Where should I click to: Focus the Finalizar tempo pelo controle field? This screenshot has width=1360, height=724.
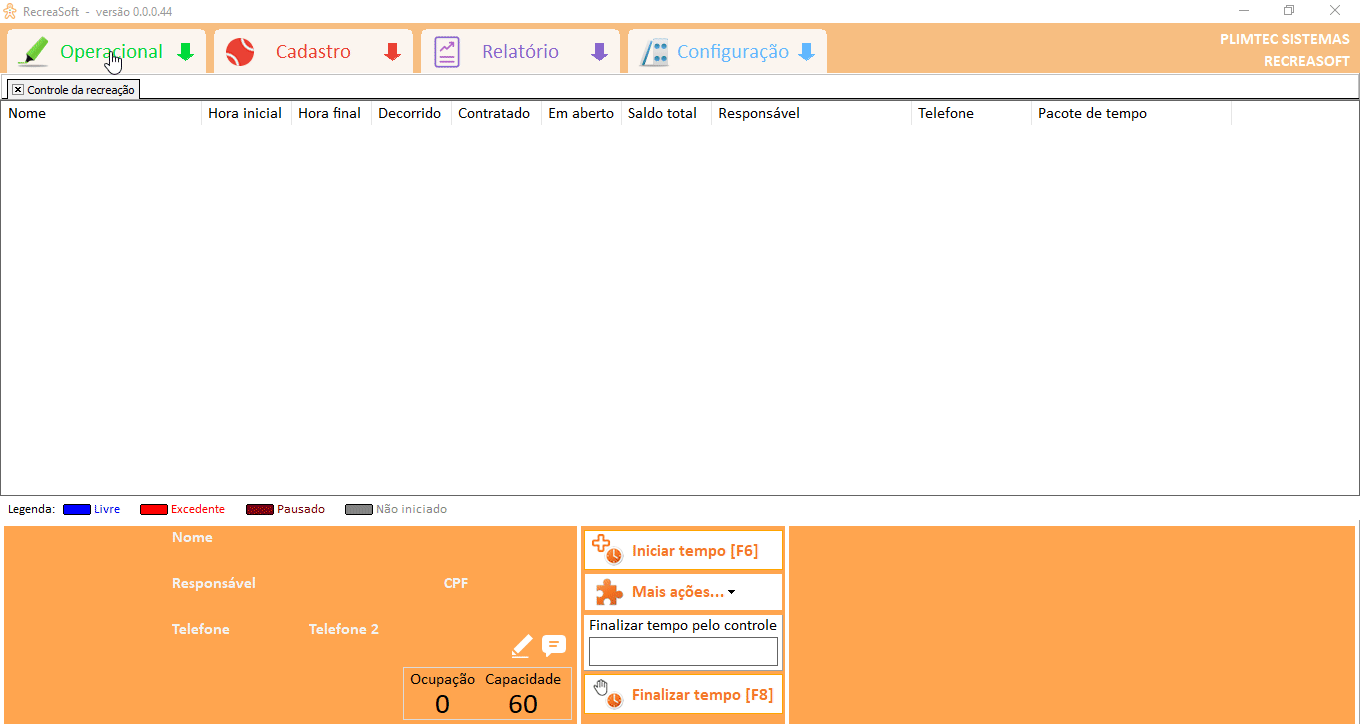(x=683, y=652)
